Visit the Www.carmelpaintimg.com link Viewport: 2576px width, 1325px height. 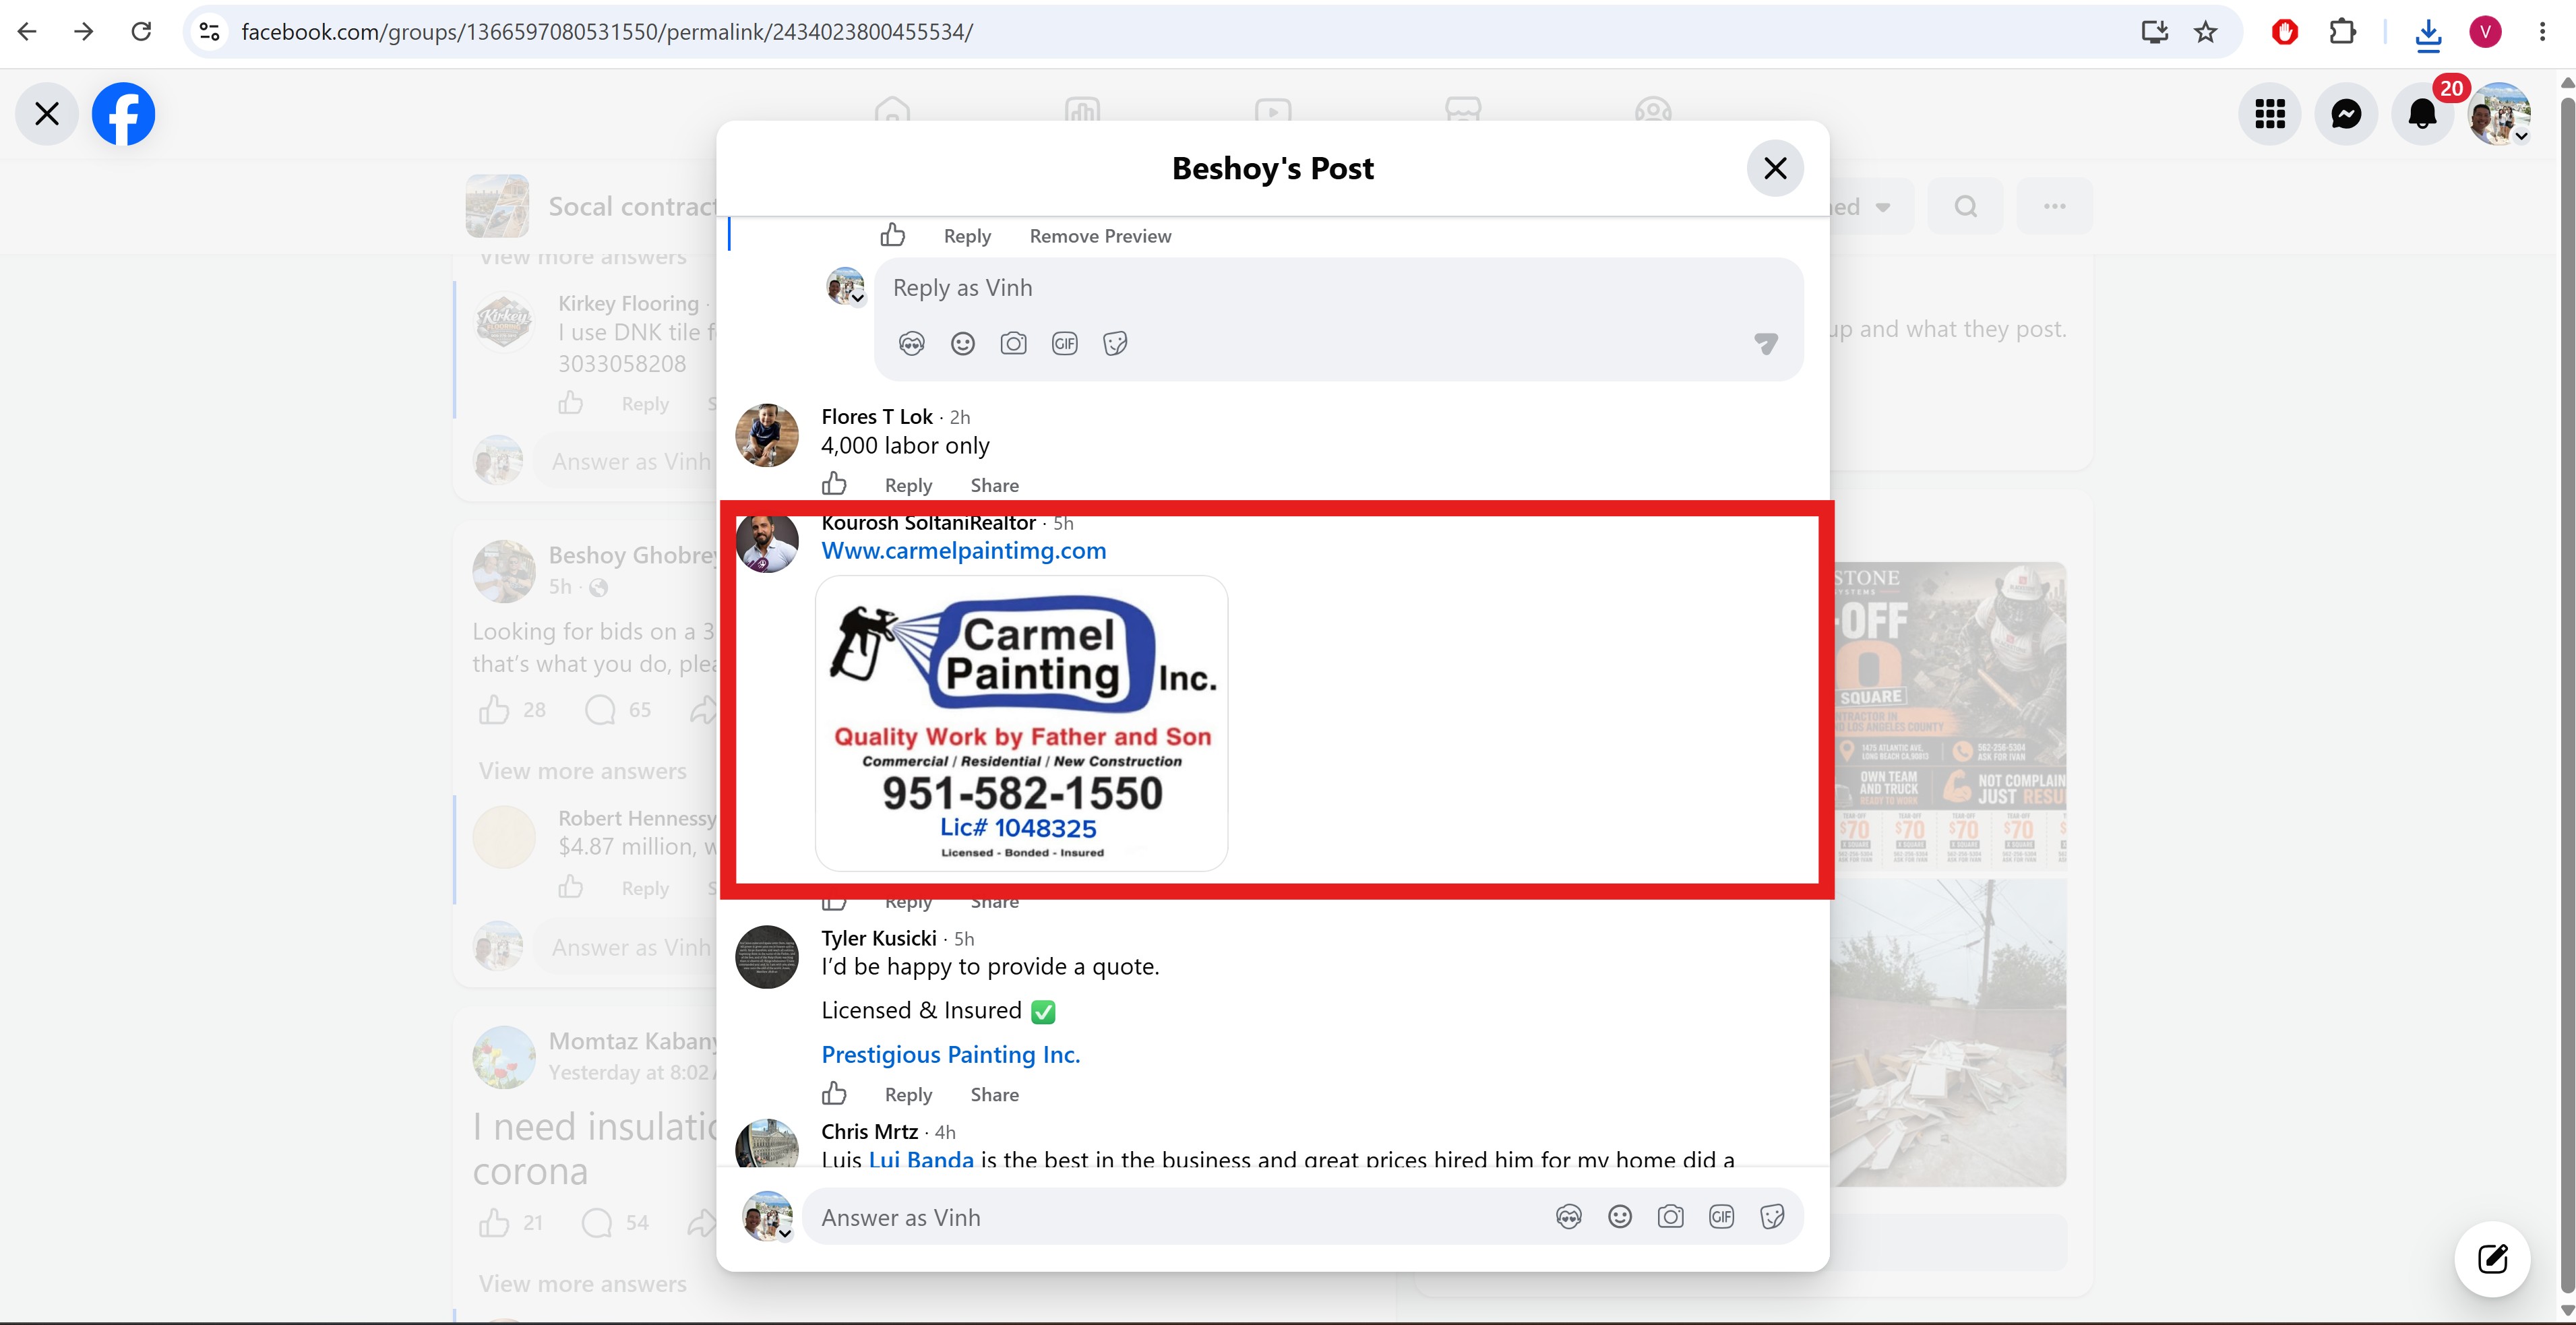(964, 551)
